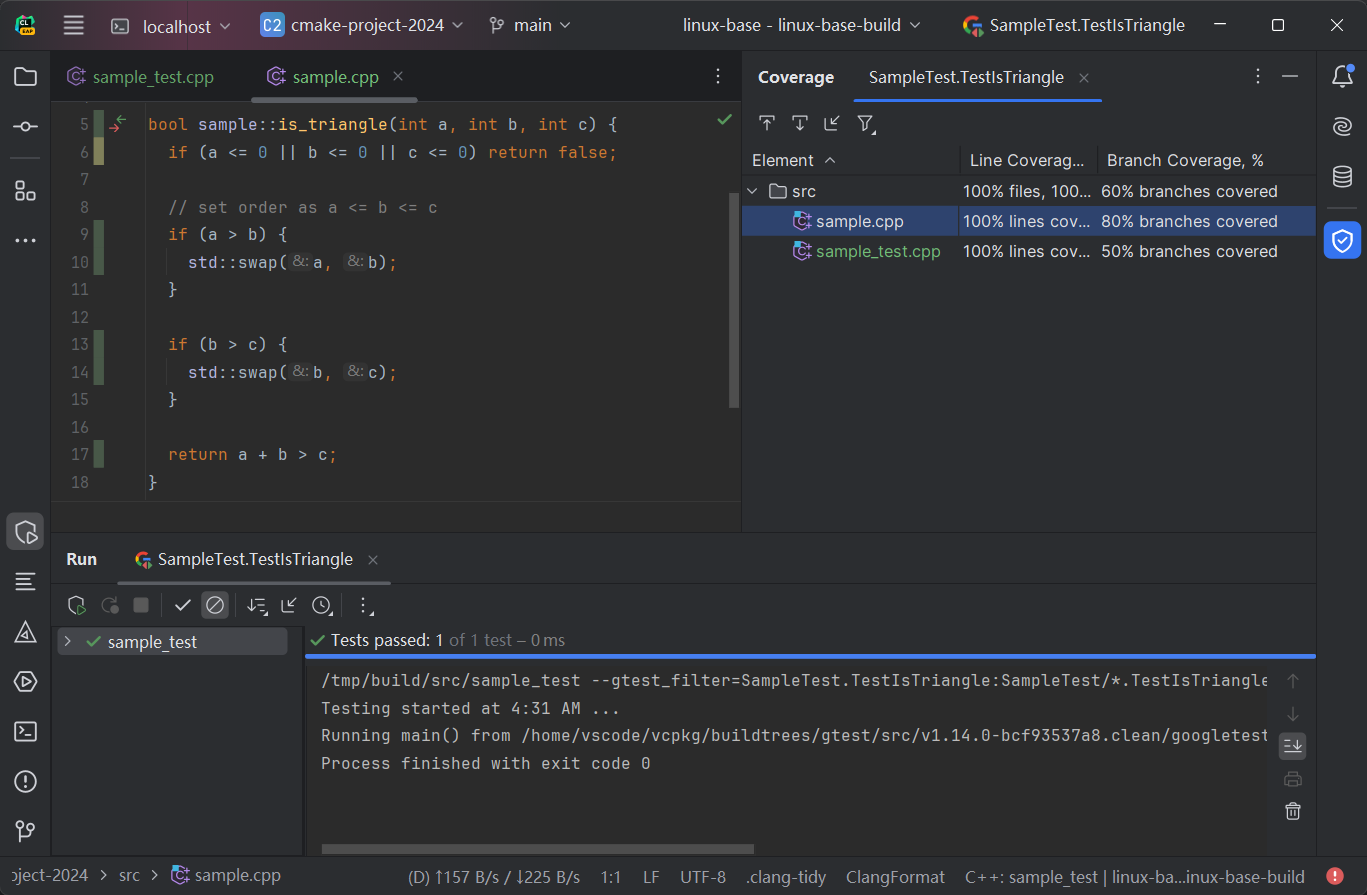Viewport: 1367px width, 895px height.
Task: Open the Coverage shield tool window
Action: click(x=1342, y=240)
